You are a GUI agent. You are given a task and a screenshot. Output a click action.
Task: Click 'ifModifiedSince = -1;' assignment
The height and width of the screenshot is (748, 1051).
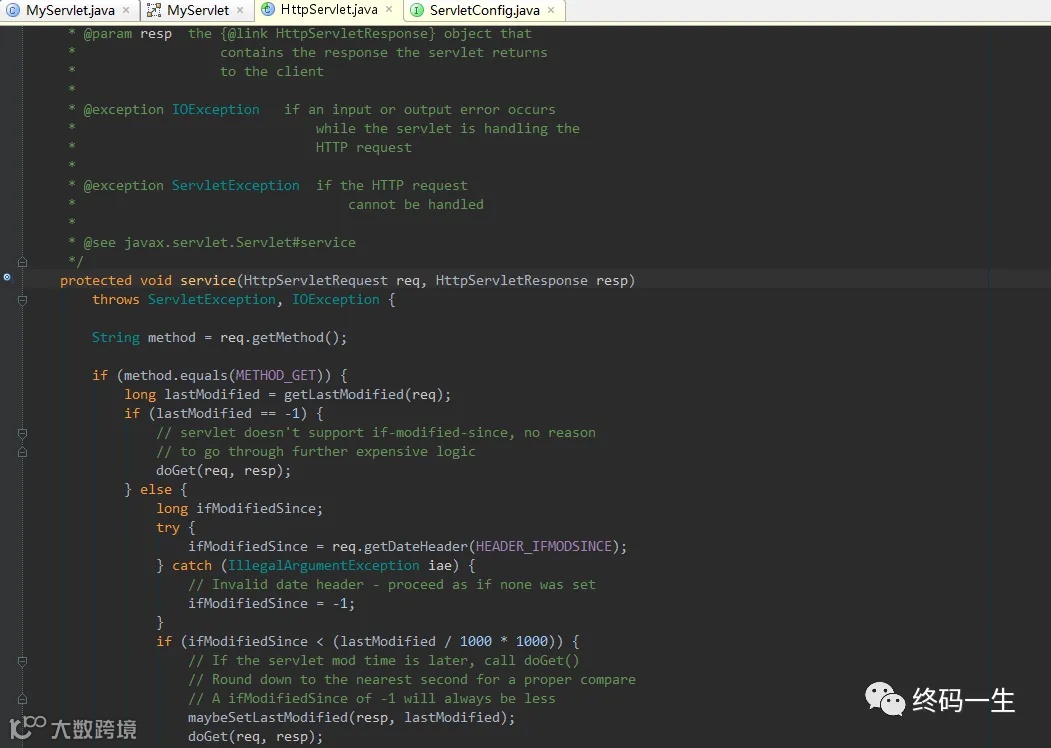click(271, 603)
